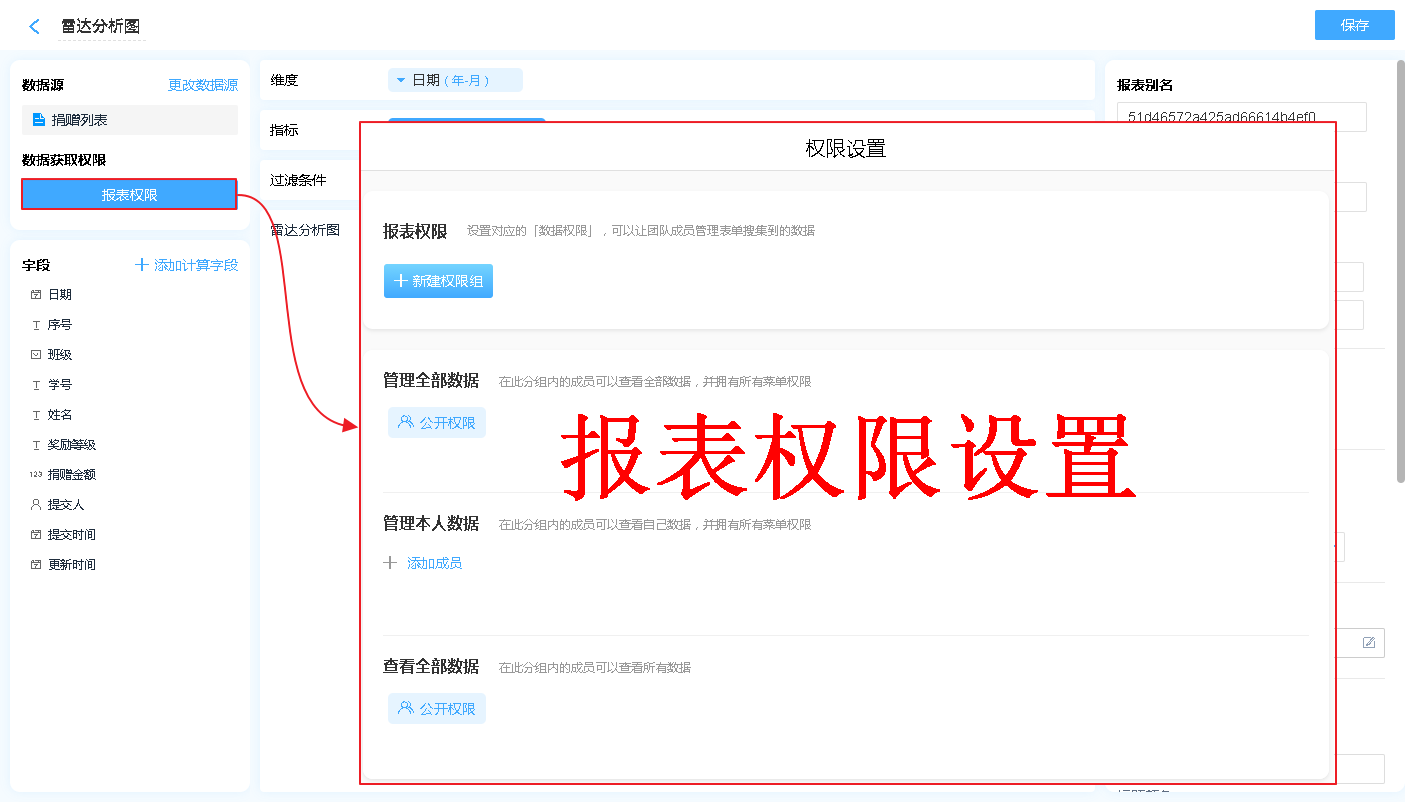Click the back arrow icon
Image resolution: width=1405 pixels, height=802 pixels.
pyautogui.click(x=35, y=27)
